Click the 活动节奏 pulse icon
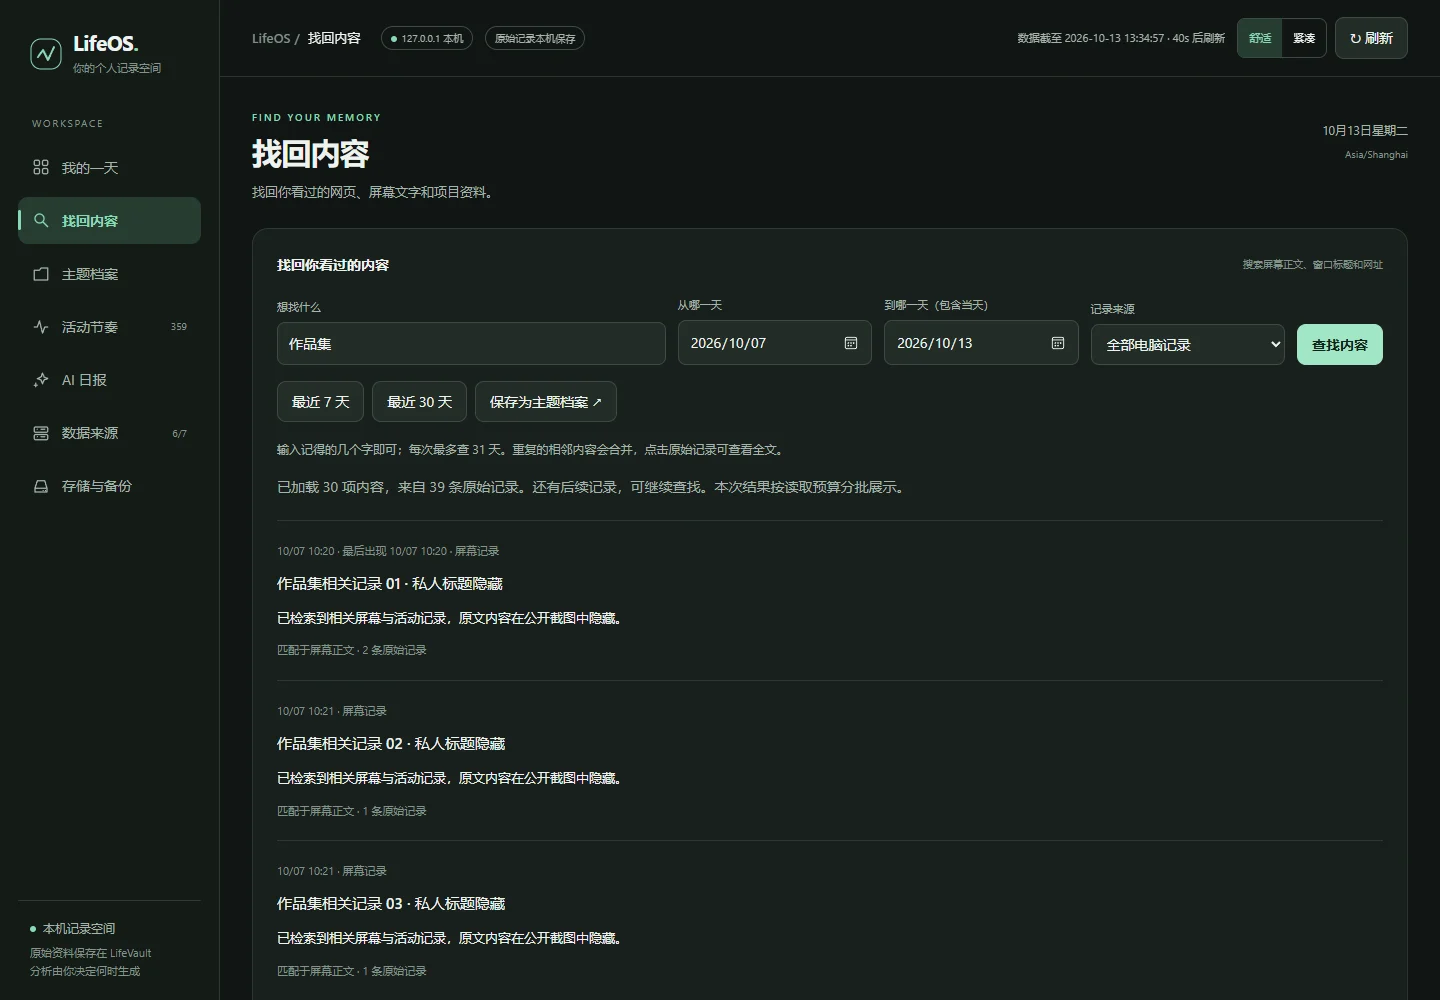This screenshot has height=1000, width=1440. tap(41, 326)
